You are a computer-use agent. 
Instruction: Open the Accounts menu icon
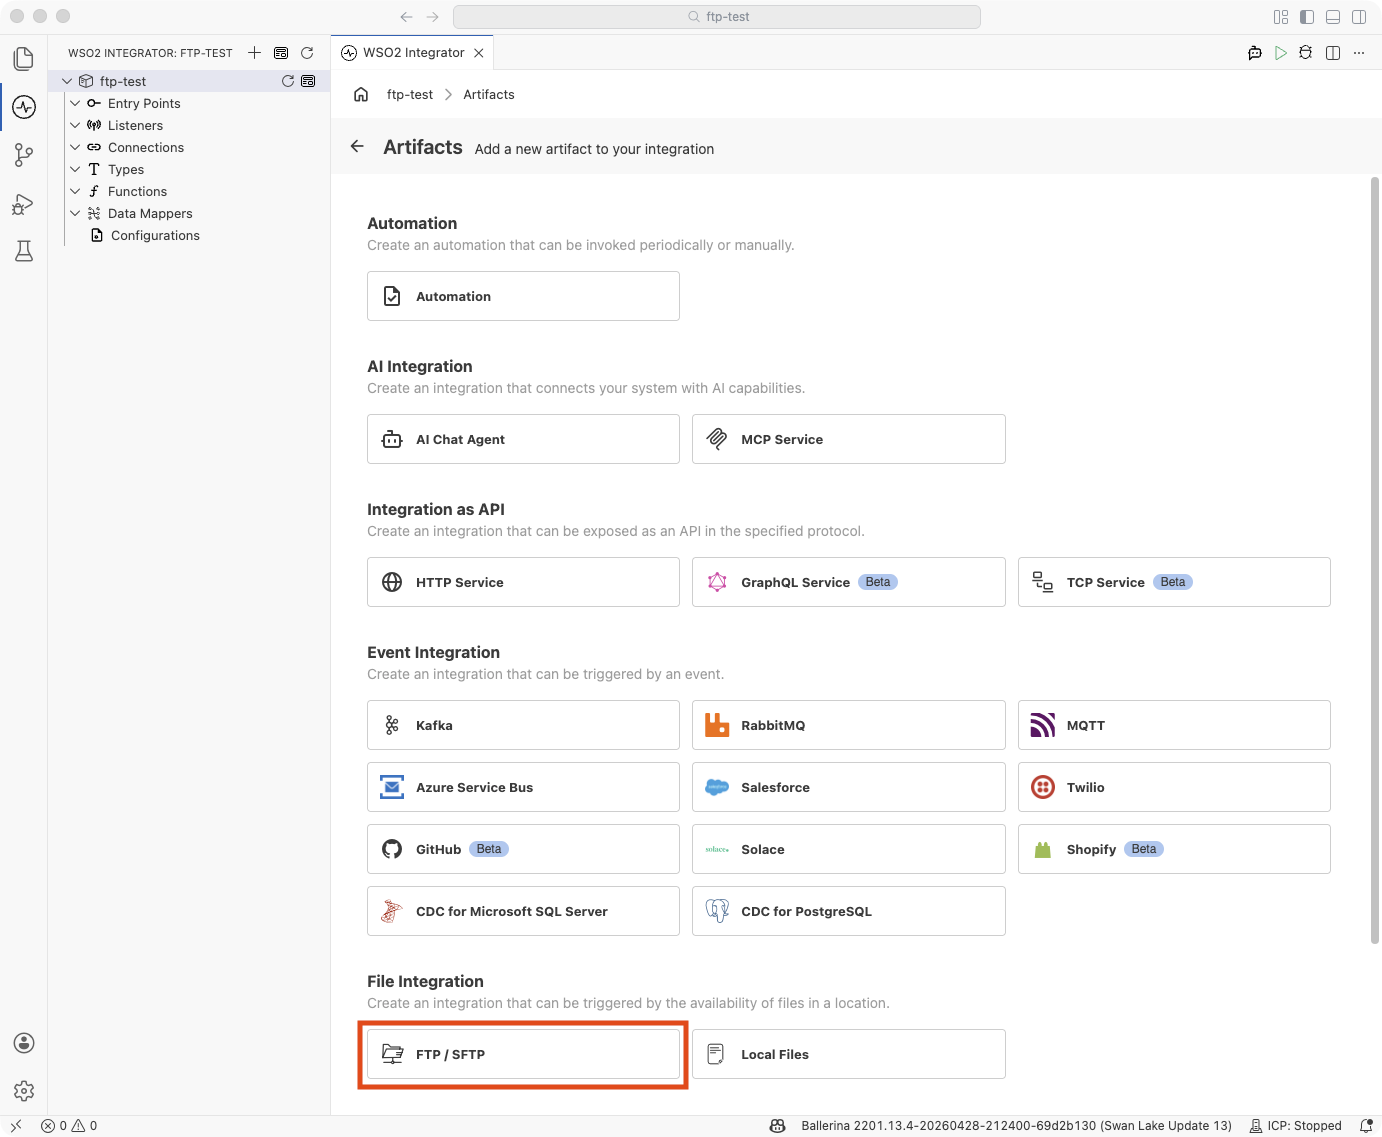(24, 1043)
